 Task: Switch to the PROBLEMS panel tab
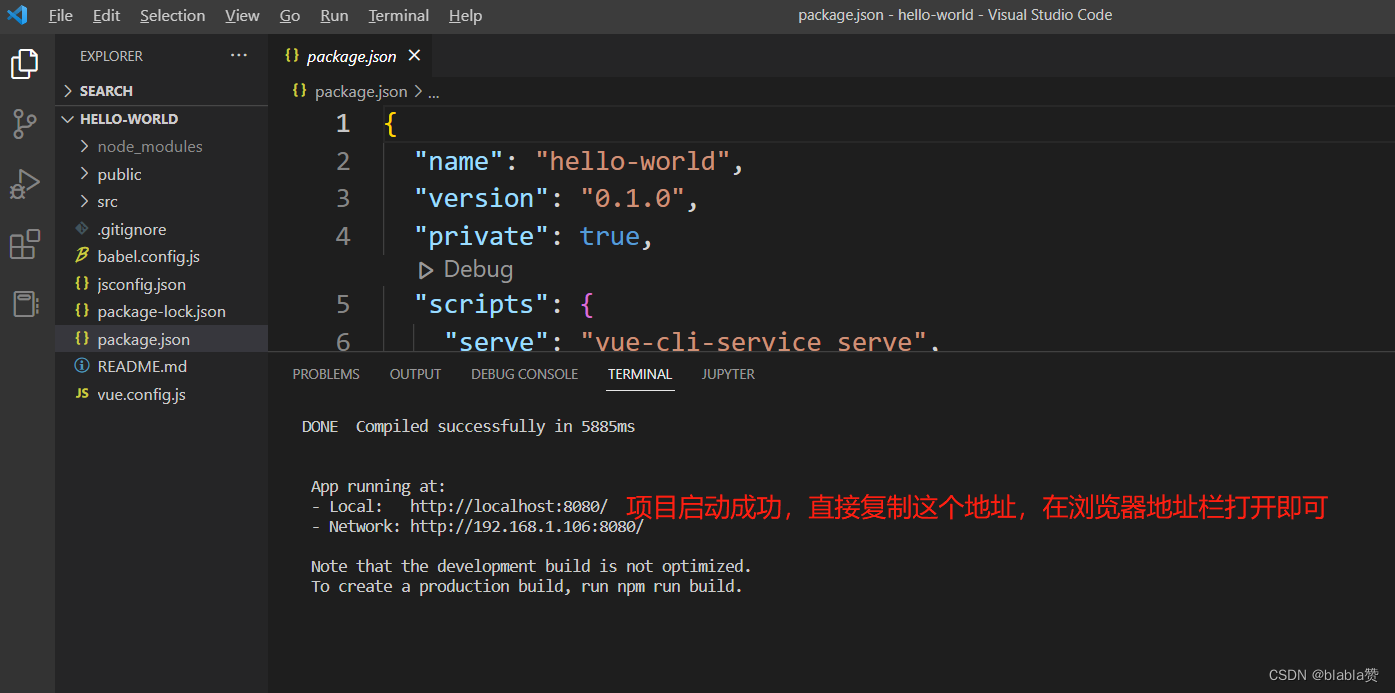tap(326, 374)
